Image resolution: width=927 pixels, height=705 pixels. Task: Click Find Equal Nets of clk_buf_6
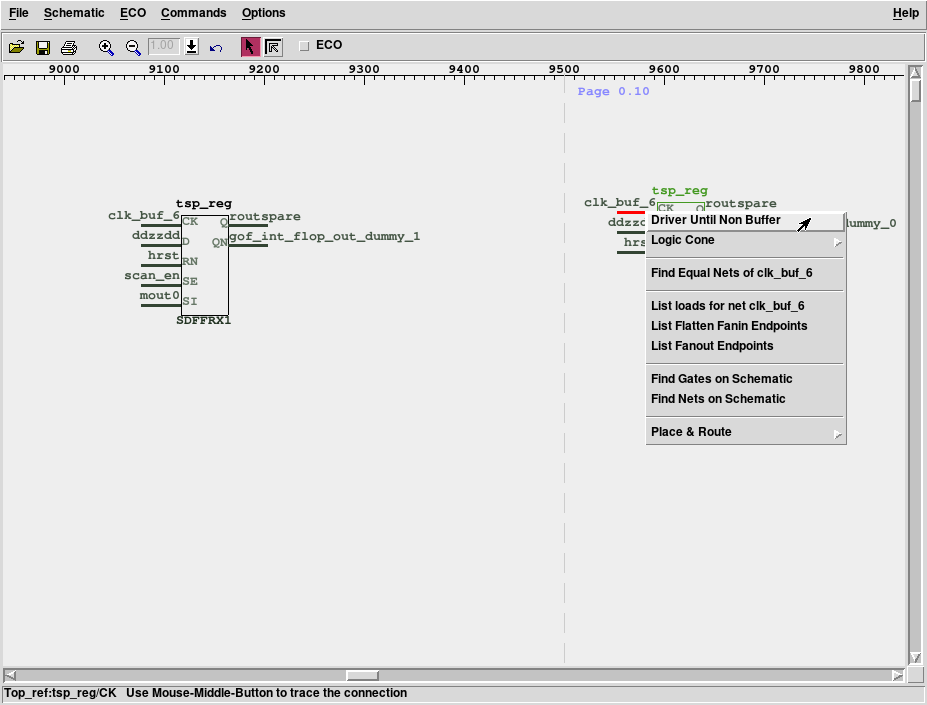(x=731, y=273)
